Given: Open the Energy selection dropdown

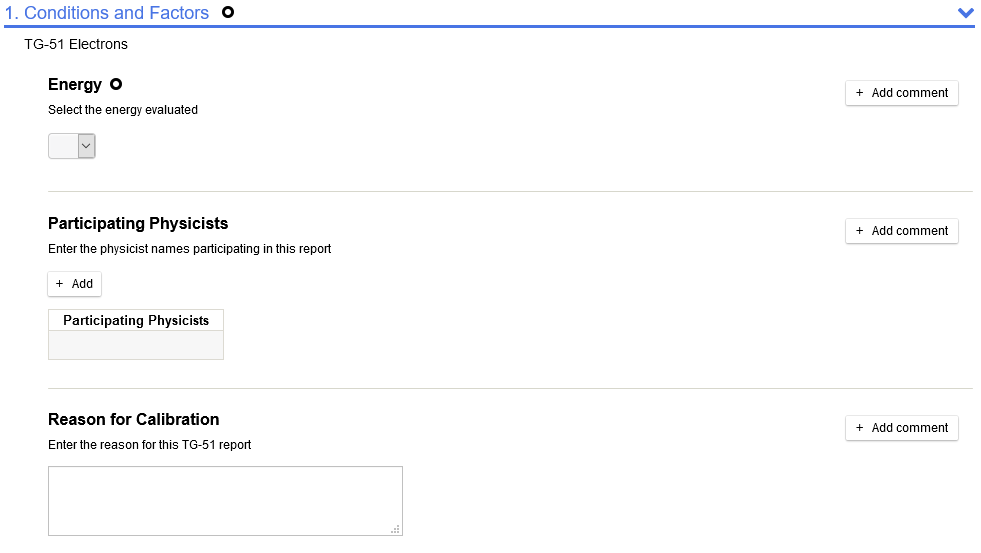Looking at the screenshot, I should click(x=72, y=146).
